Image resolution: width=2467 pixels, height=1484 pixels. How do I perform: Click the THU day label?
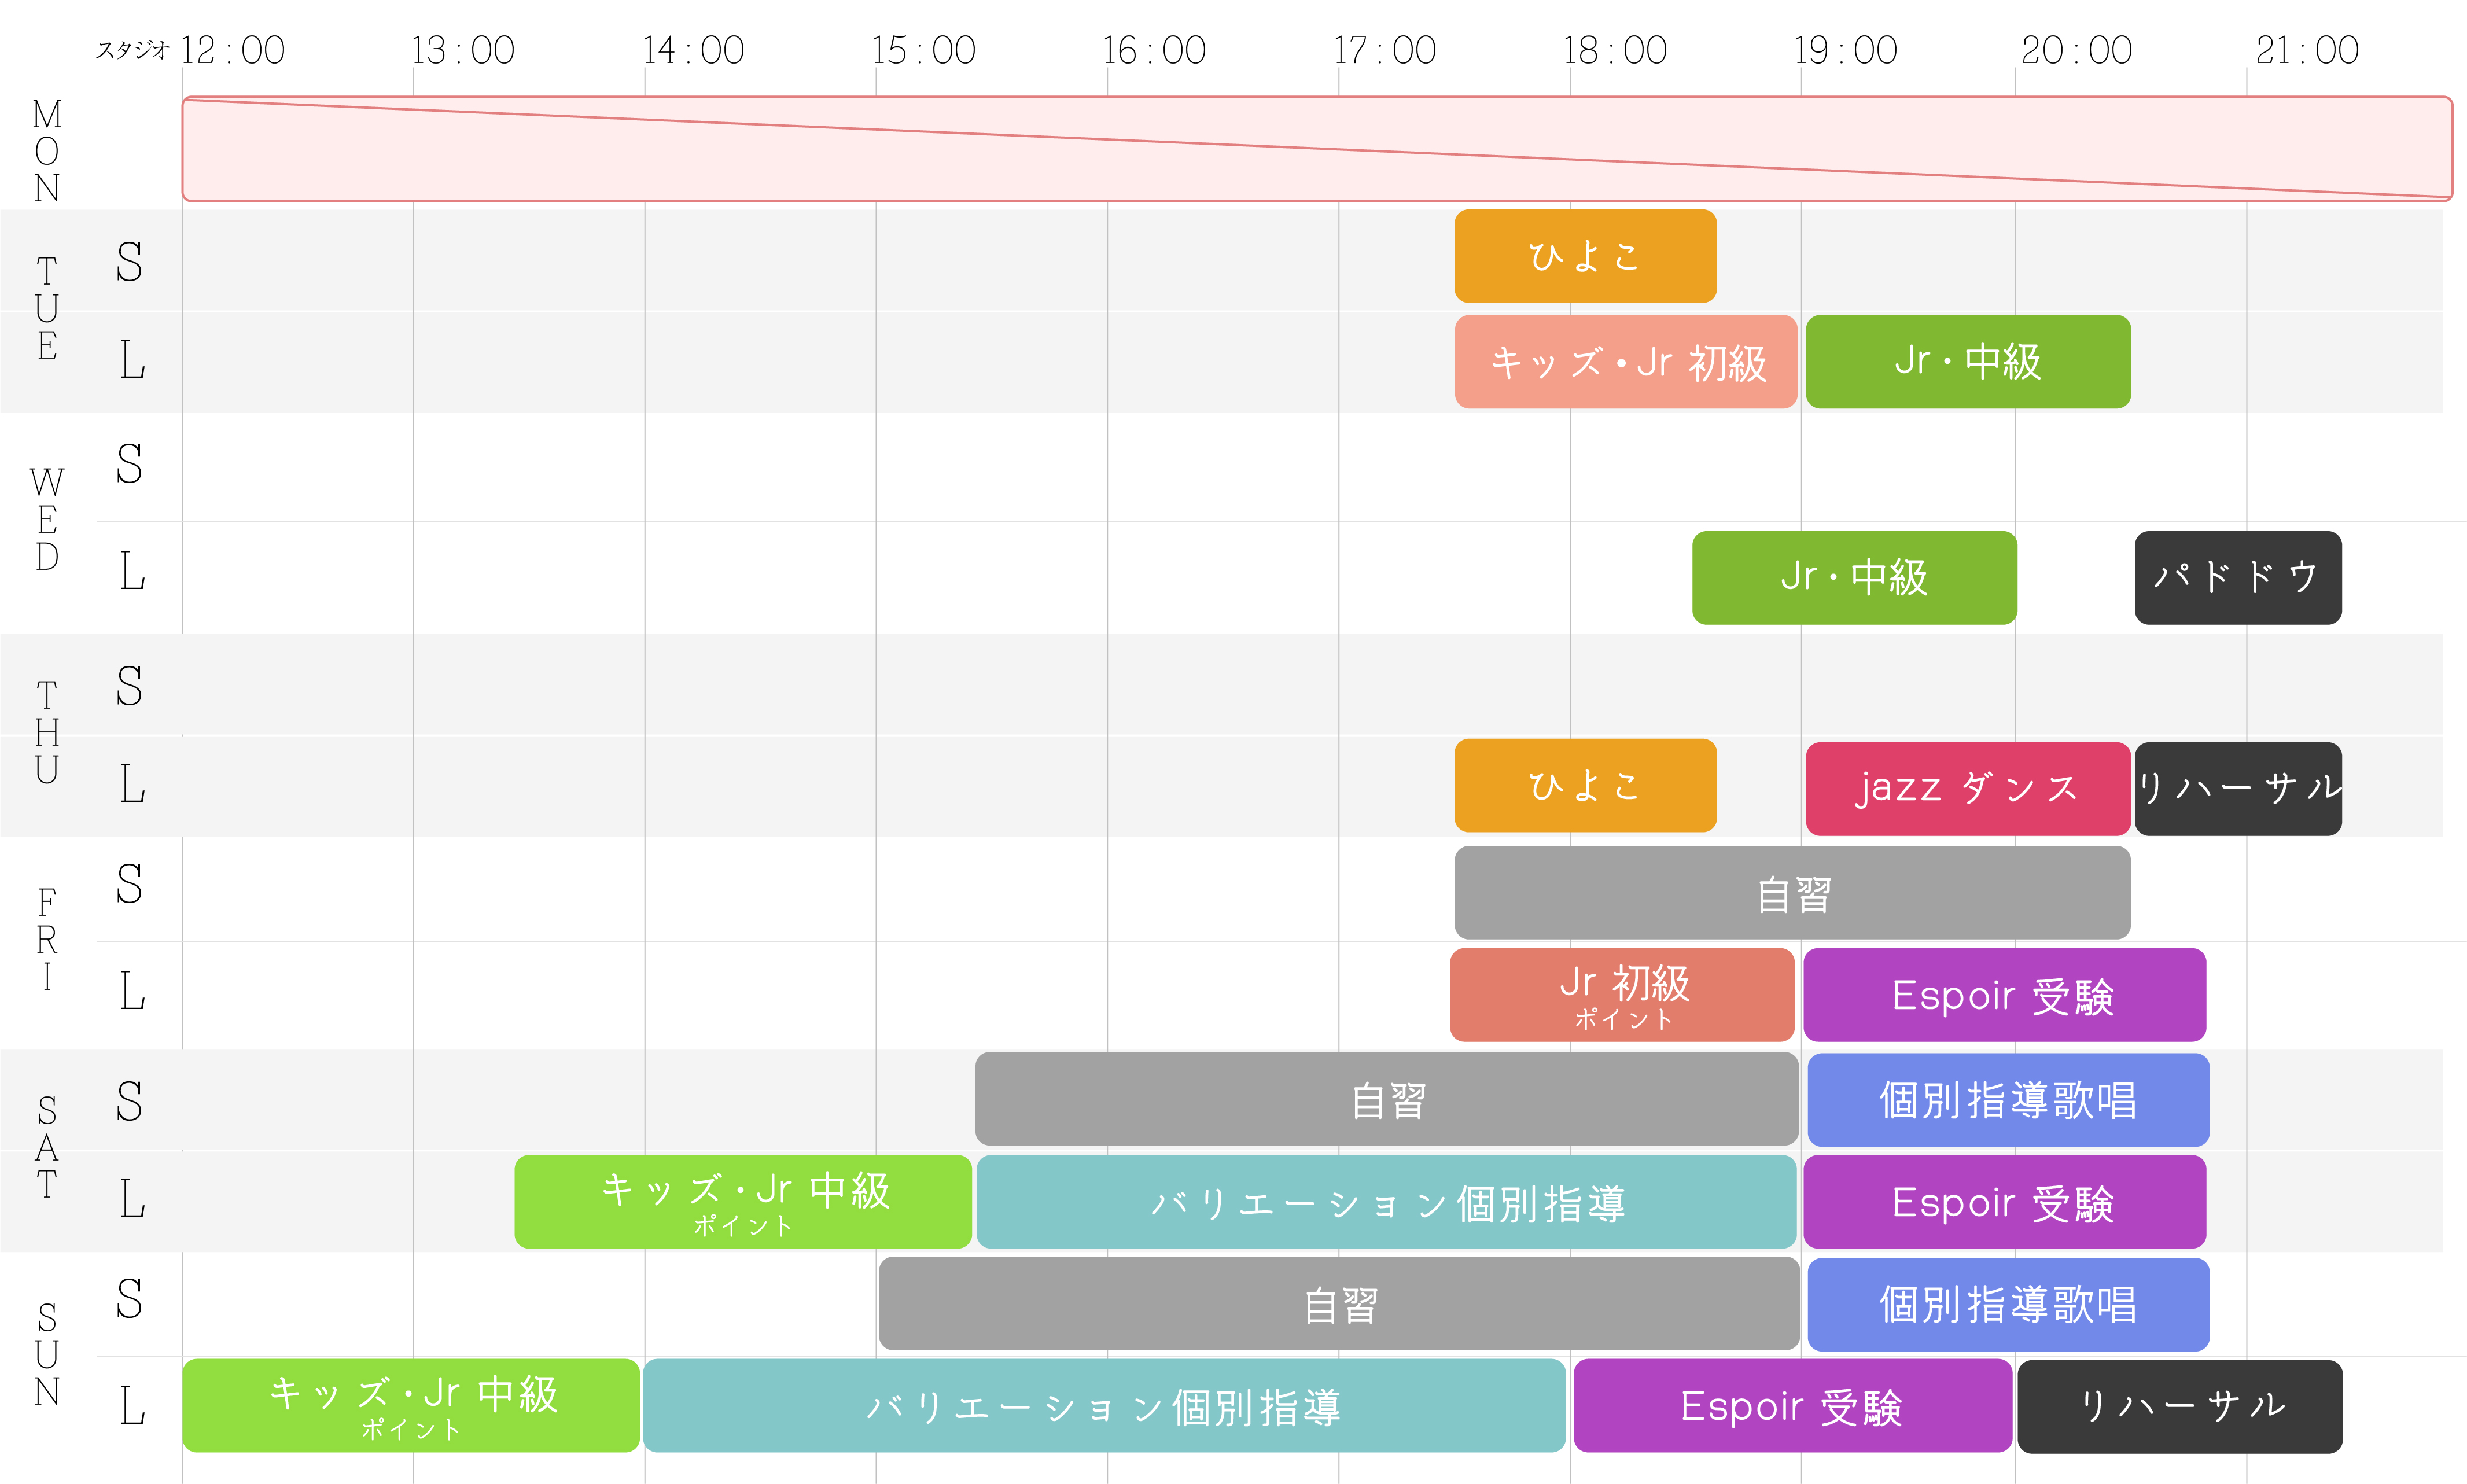[x=47, y=733]
